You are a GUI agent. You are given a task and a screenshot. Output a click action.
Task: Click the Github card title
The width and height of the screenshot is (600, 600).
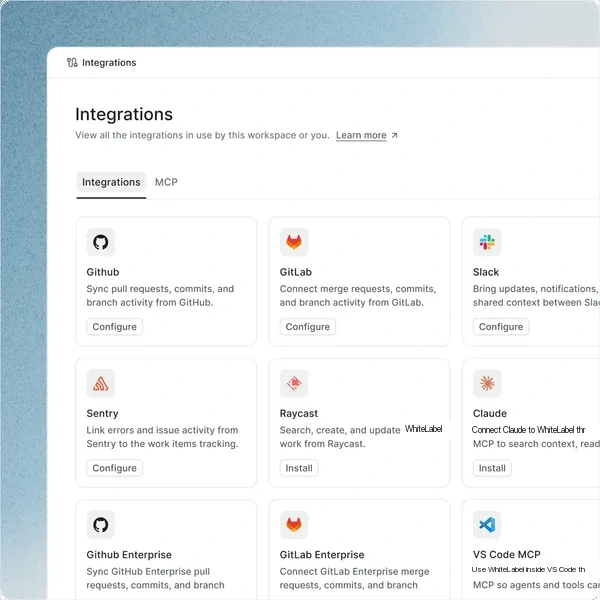click(x=103, y=272)
